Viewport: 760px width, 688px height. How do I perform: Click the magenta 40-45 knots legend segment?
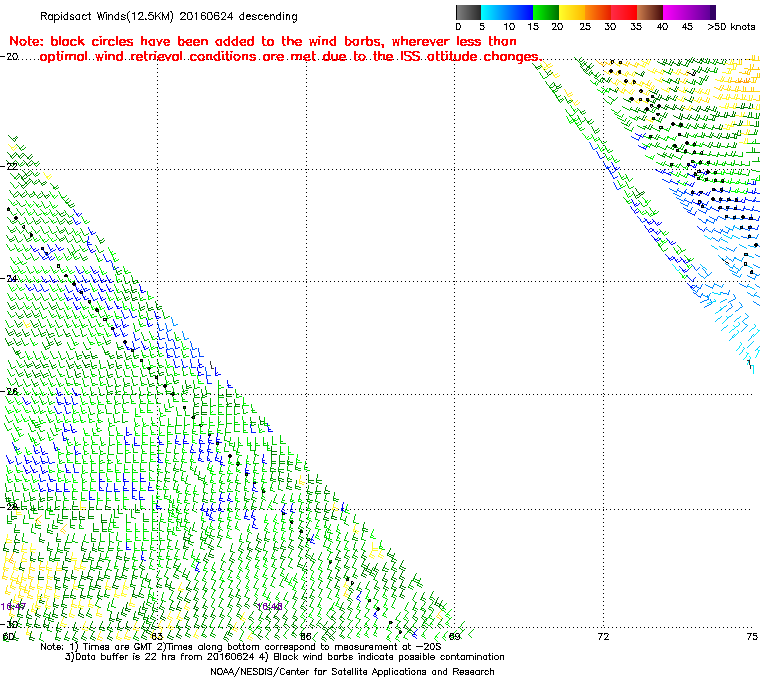[x=676, y=12]
